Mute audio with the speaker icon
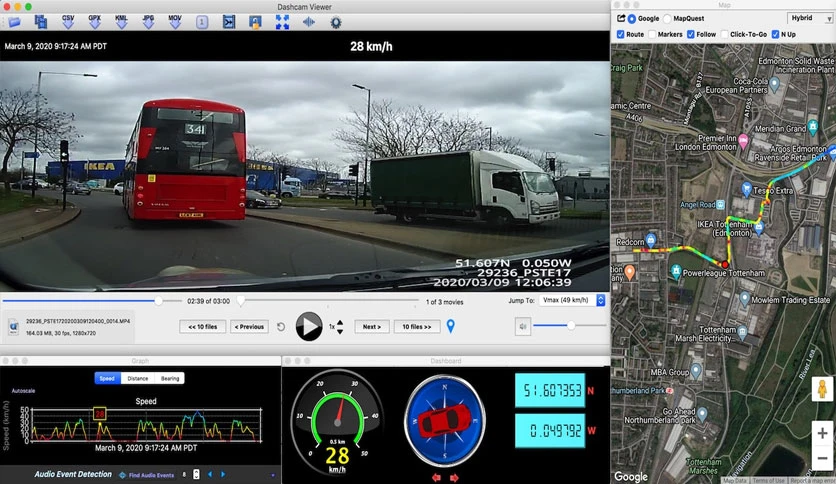This screenshot has width=836, height=484. 522,326
